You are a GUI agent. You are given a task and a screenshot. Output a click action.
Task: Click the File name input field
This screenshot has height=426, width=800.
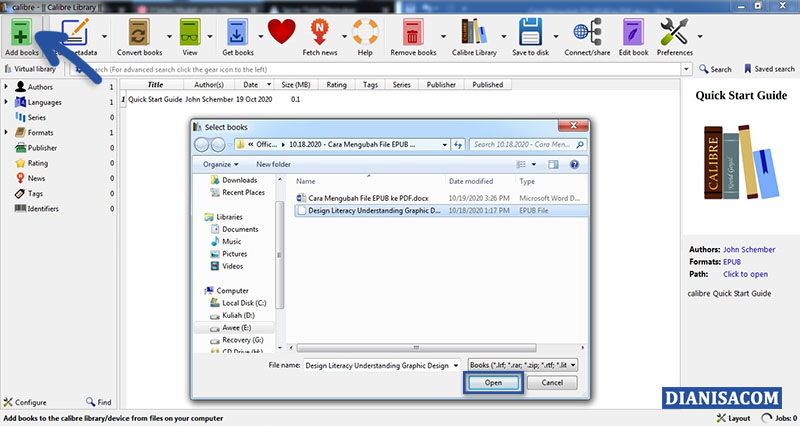tap(380, 366)
